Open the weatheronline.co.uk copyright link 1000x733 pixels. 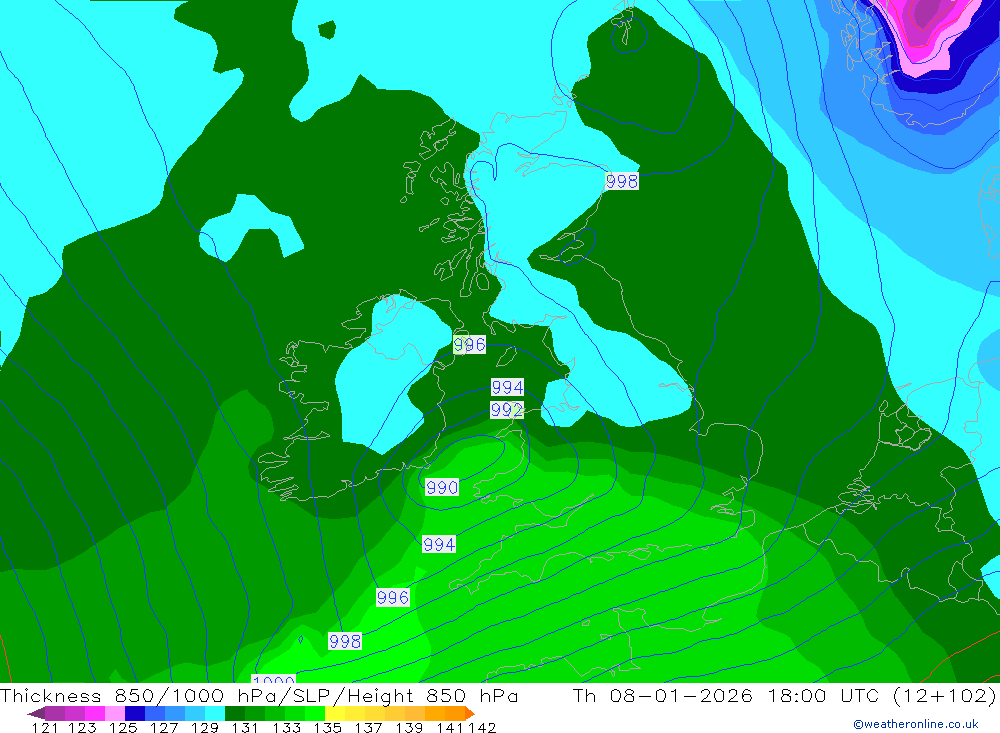915,724
